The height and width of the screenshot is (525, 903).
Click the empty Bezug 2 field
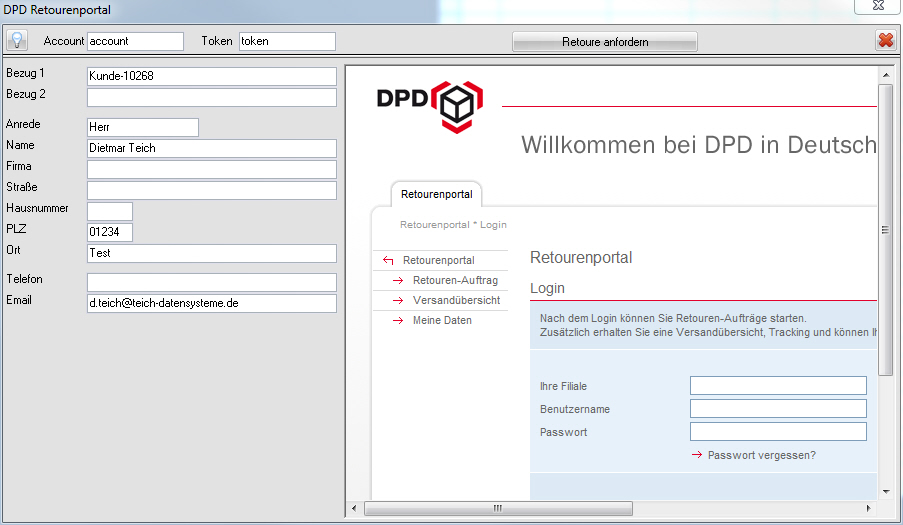(x=212, y=97)
